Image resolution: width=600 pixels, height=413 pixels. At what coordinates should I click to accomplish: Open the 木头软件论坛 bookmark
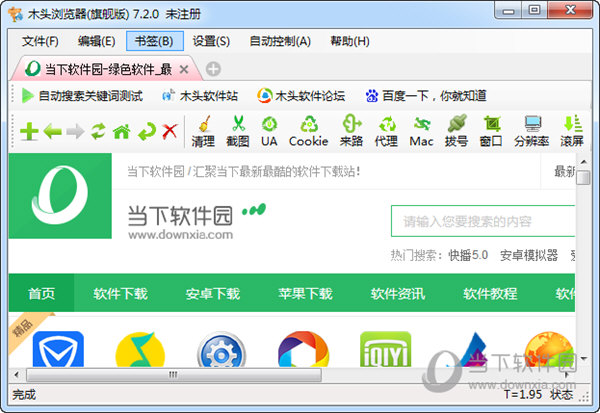301,96
